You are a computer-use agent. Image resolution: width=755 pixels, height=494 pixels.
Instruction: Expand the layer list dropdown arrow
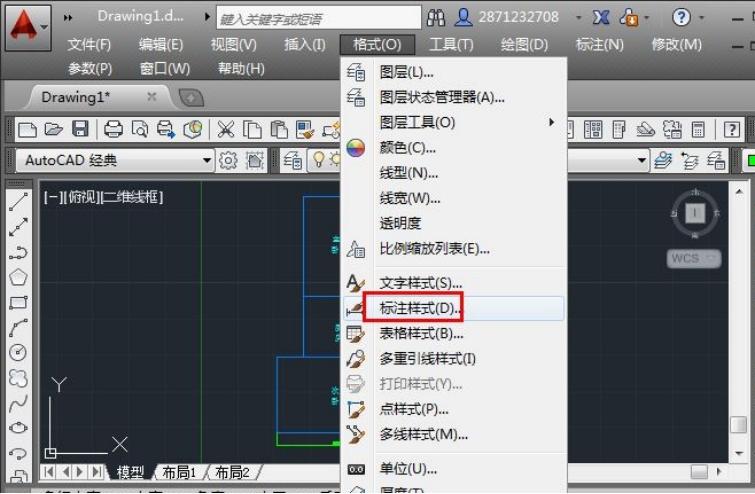click(x=641, y=160)
